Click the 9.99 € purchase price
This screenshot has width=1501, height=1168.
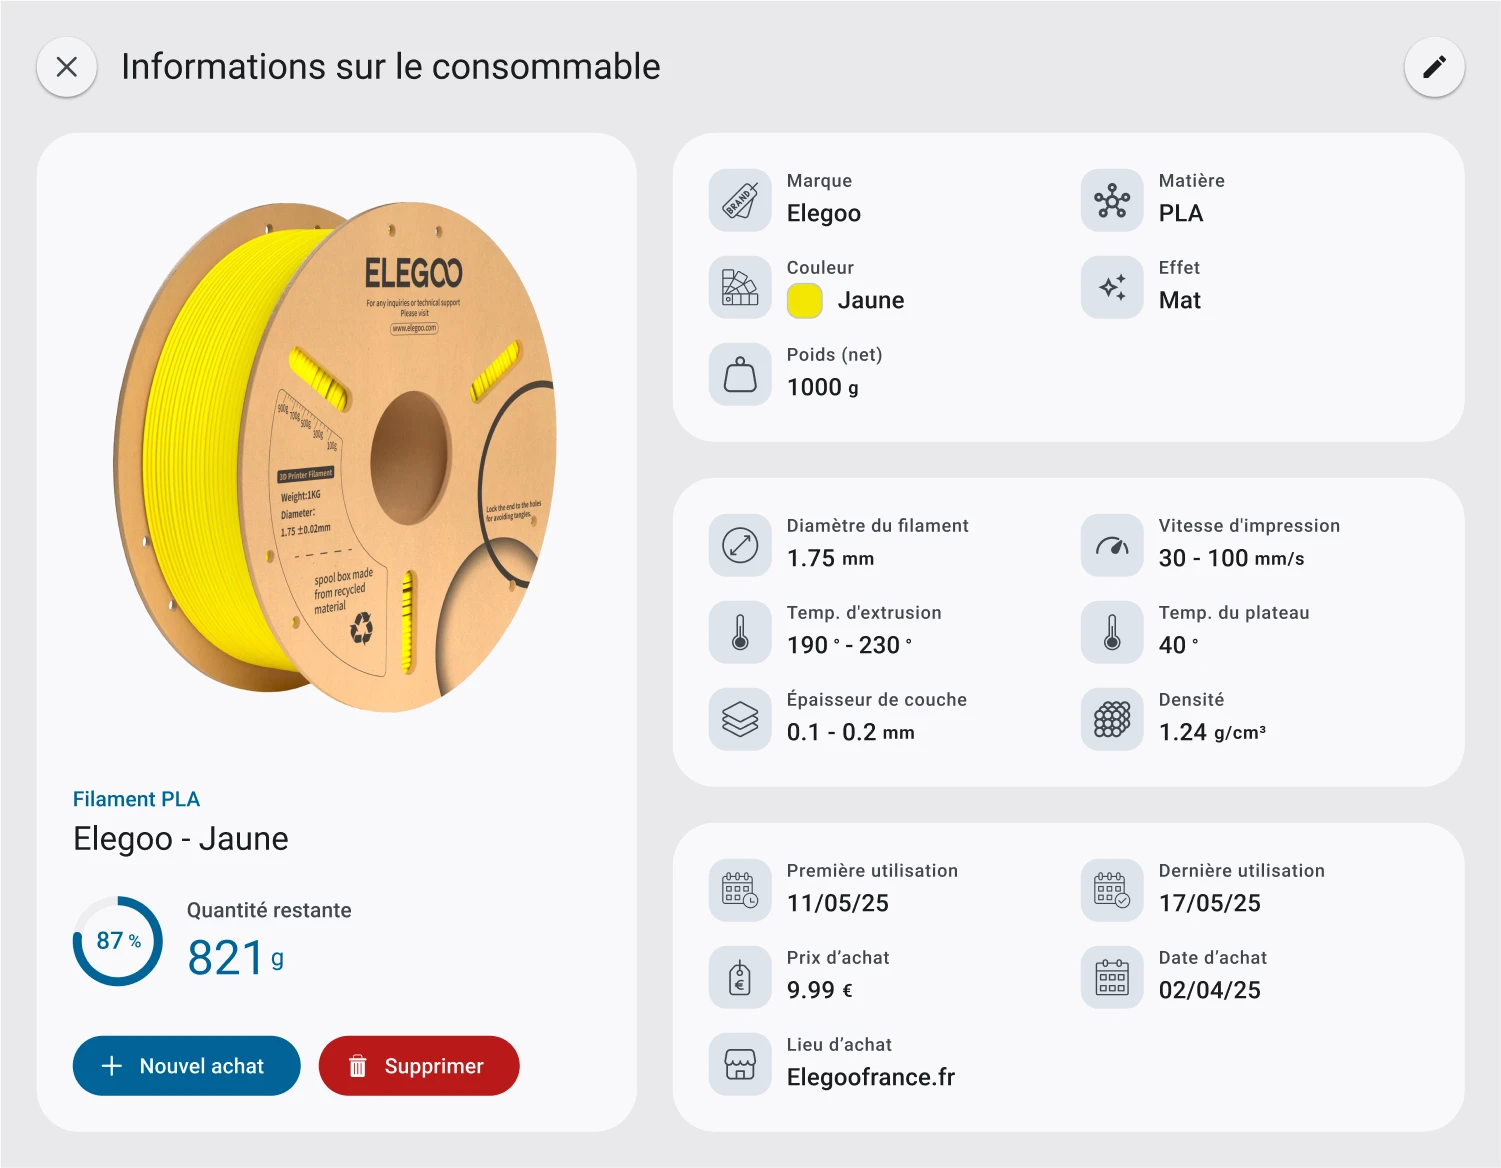click(820, 990)
